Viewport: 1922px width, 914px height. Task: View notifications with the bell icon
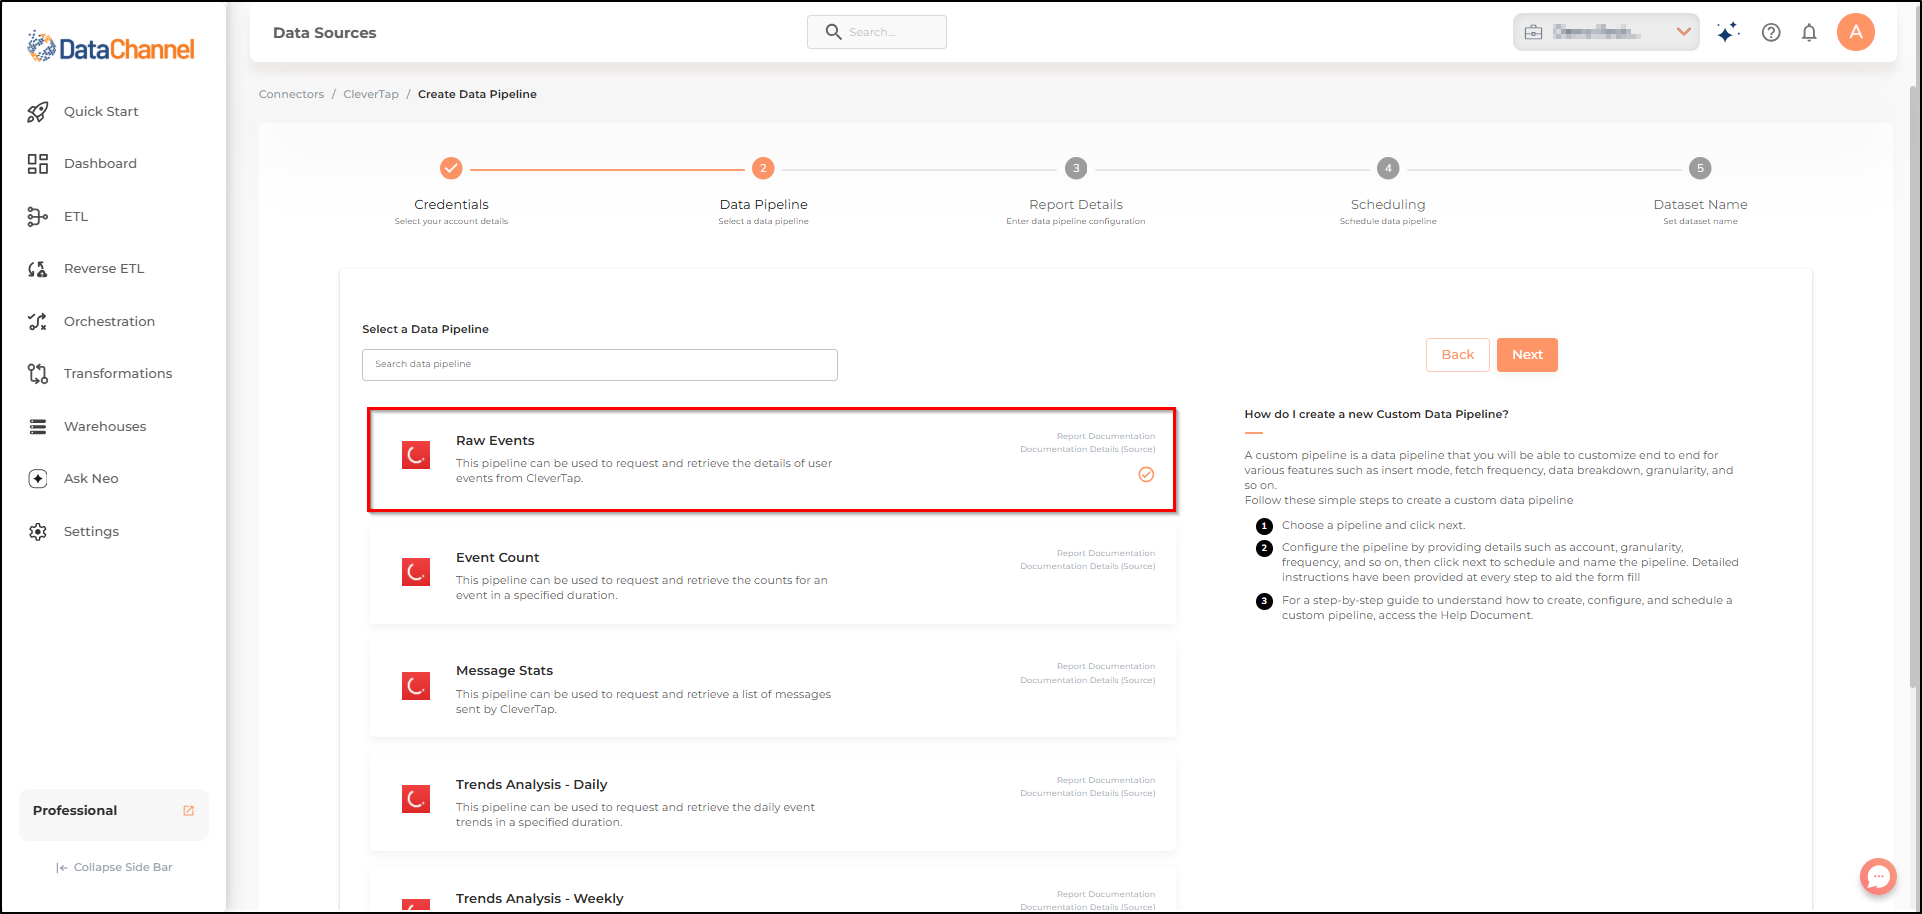(1809, 33)
